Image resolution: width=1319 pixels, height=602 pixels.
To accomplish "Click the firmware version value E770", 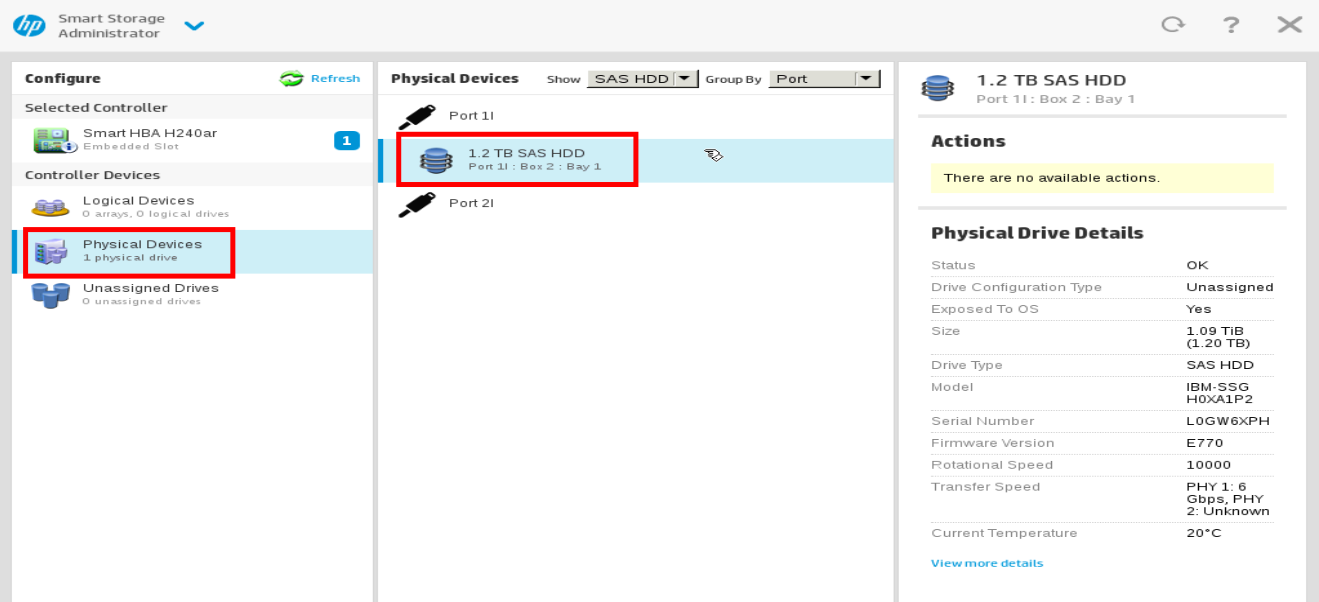I will 1205,443.
